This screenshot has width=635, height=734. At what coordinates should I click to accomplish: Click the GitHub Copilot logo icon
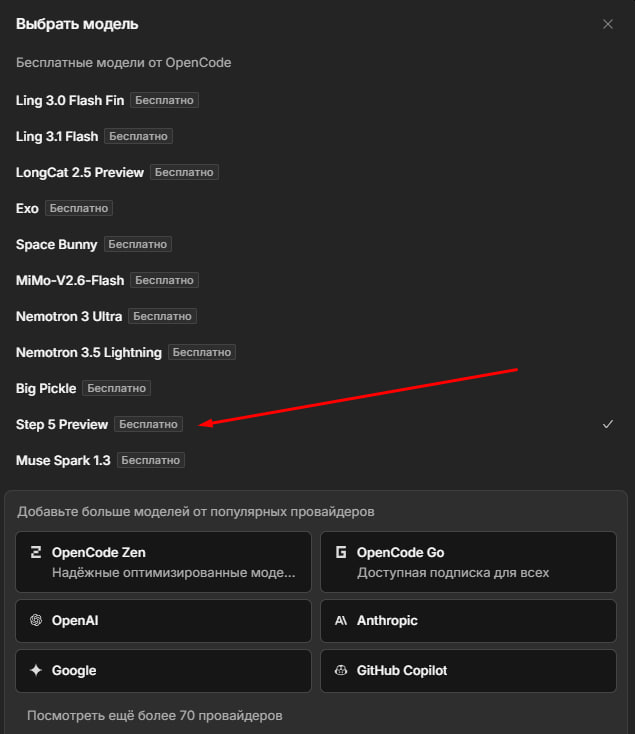[341, 670]
